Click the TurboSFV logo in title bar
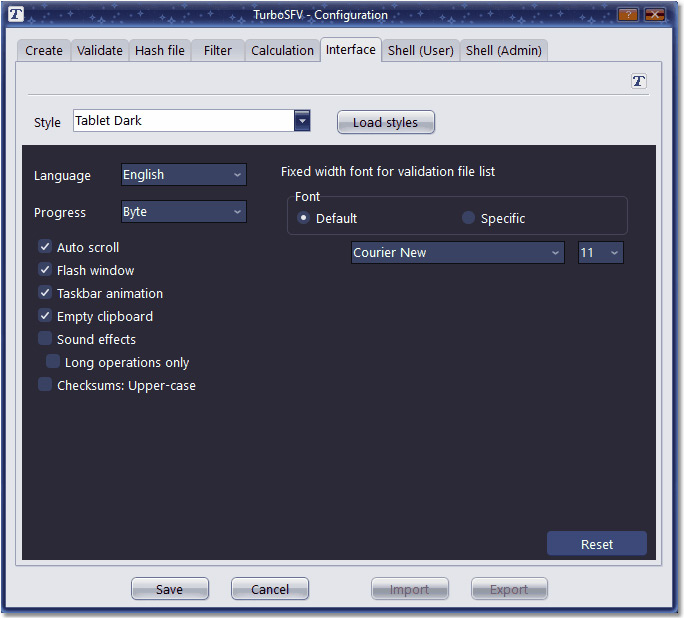 point(16,14)
